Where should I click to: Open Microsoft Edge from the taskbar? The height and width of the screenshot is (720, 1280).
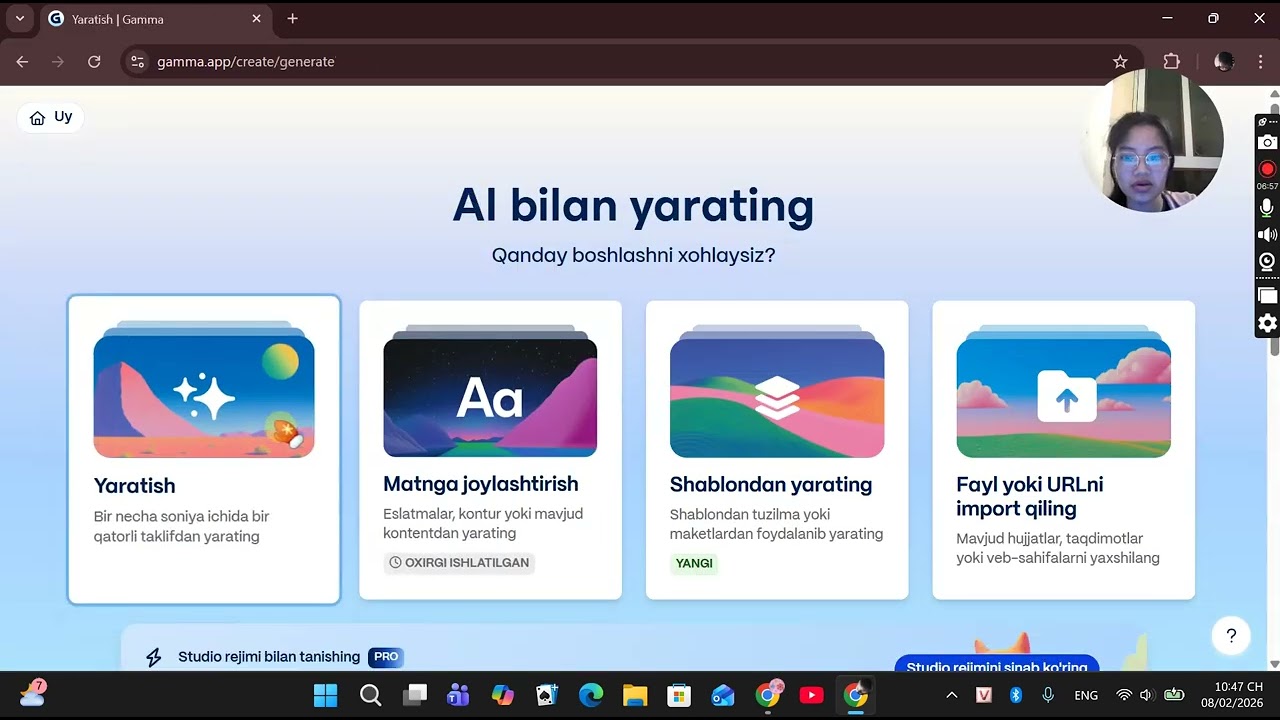tap(591, 695)
